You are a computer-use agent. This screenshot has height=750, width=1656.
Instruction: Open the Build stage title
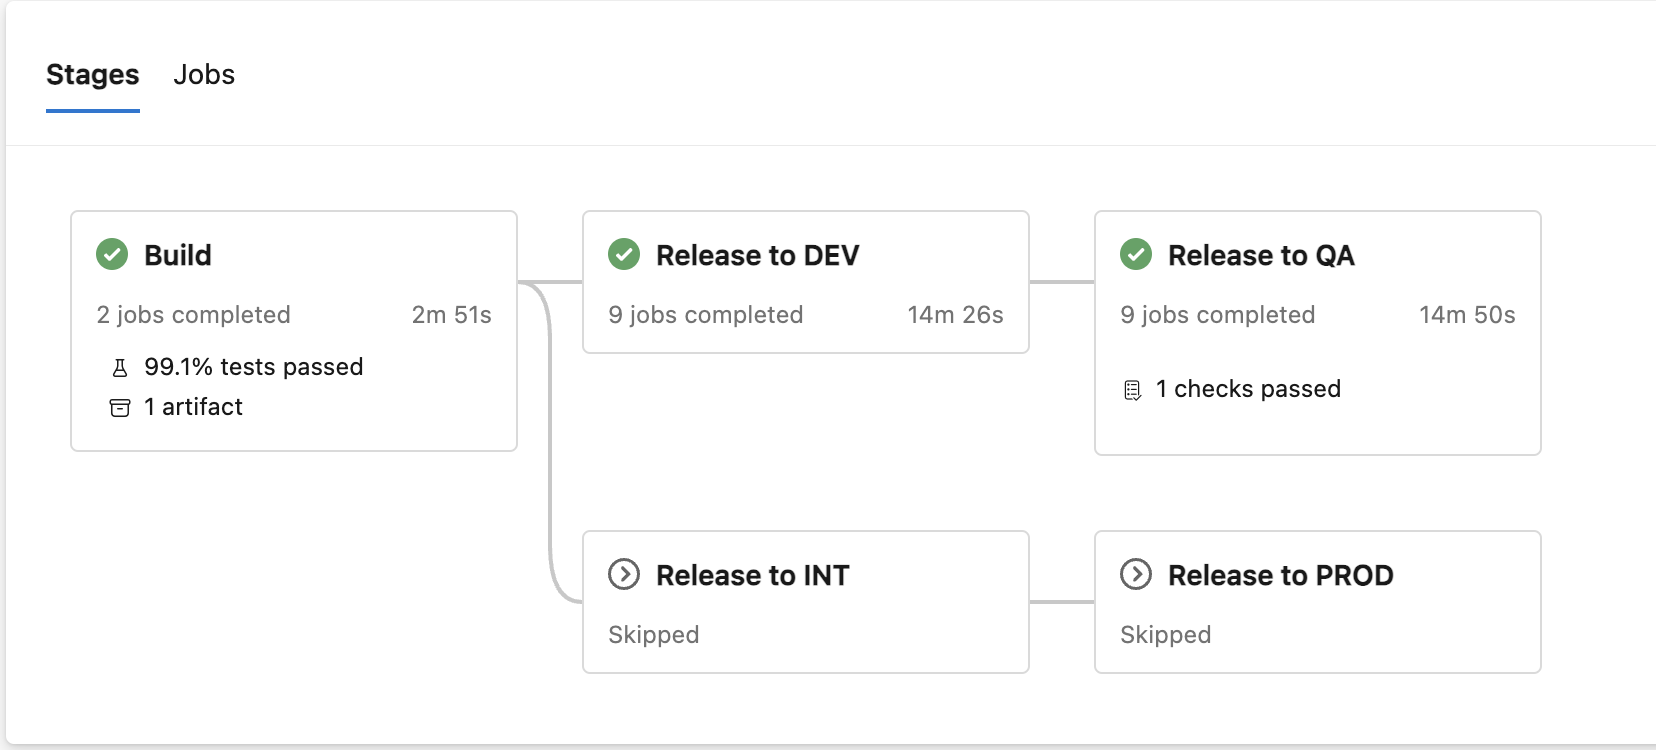[x=178, y=256]
